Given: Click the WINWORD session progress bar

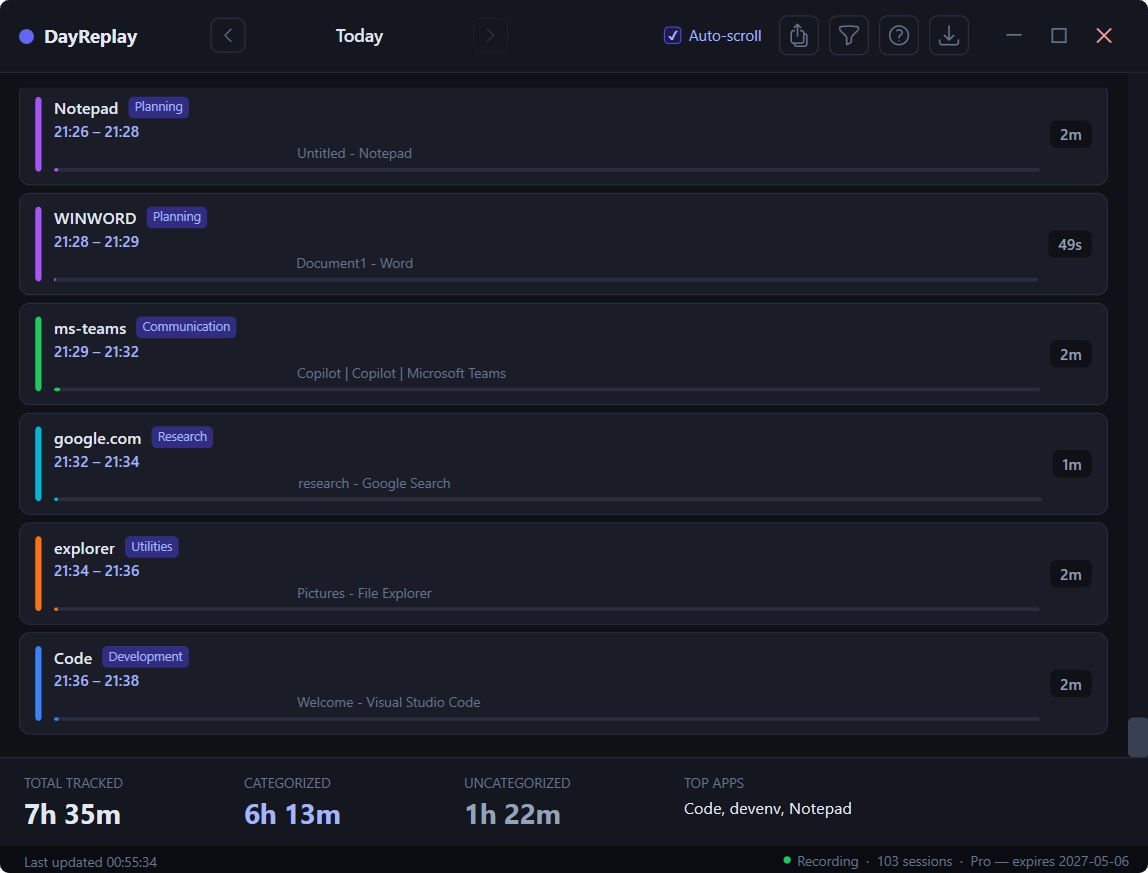Looking at the screenshot, I should (x=545, y=280).
